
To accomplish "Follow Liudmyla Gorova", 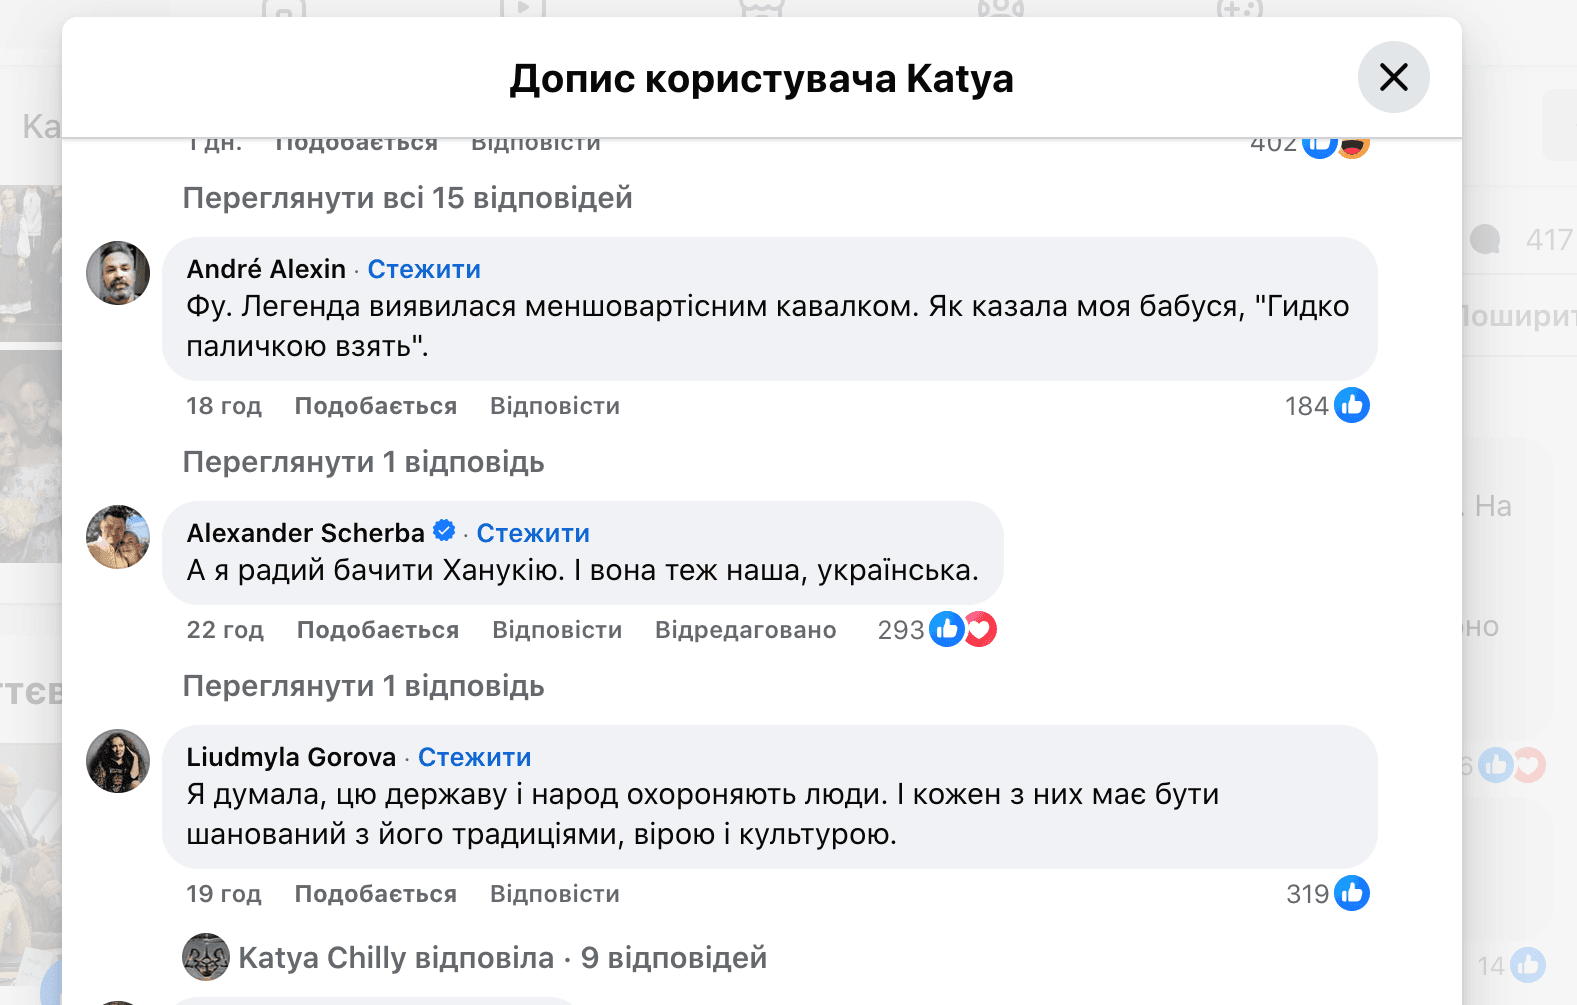I will point(474,757).
